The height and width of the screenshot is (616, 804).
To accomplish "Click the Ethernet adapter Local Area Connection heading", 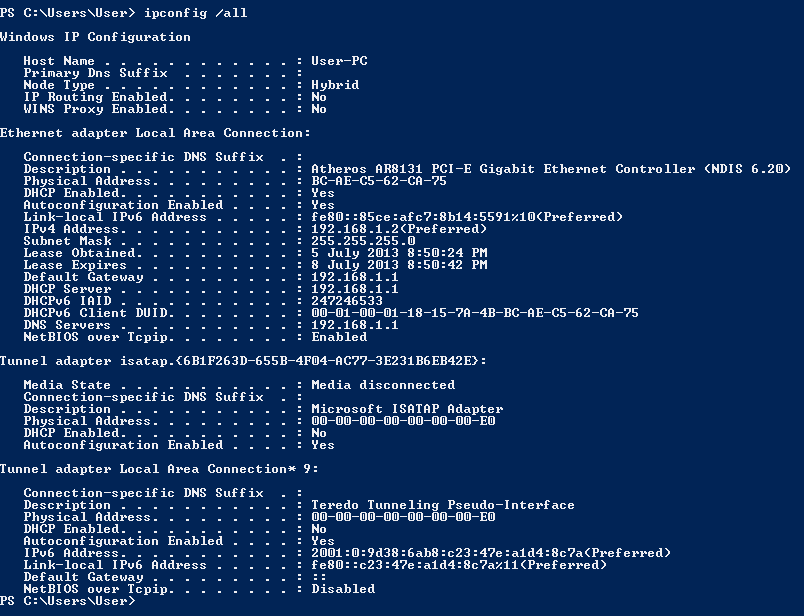I will coord(155,133).
